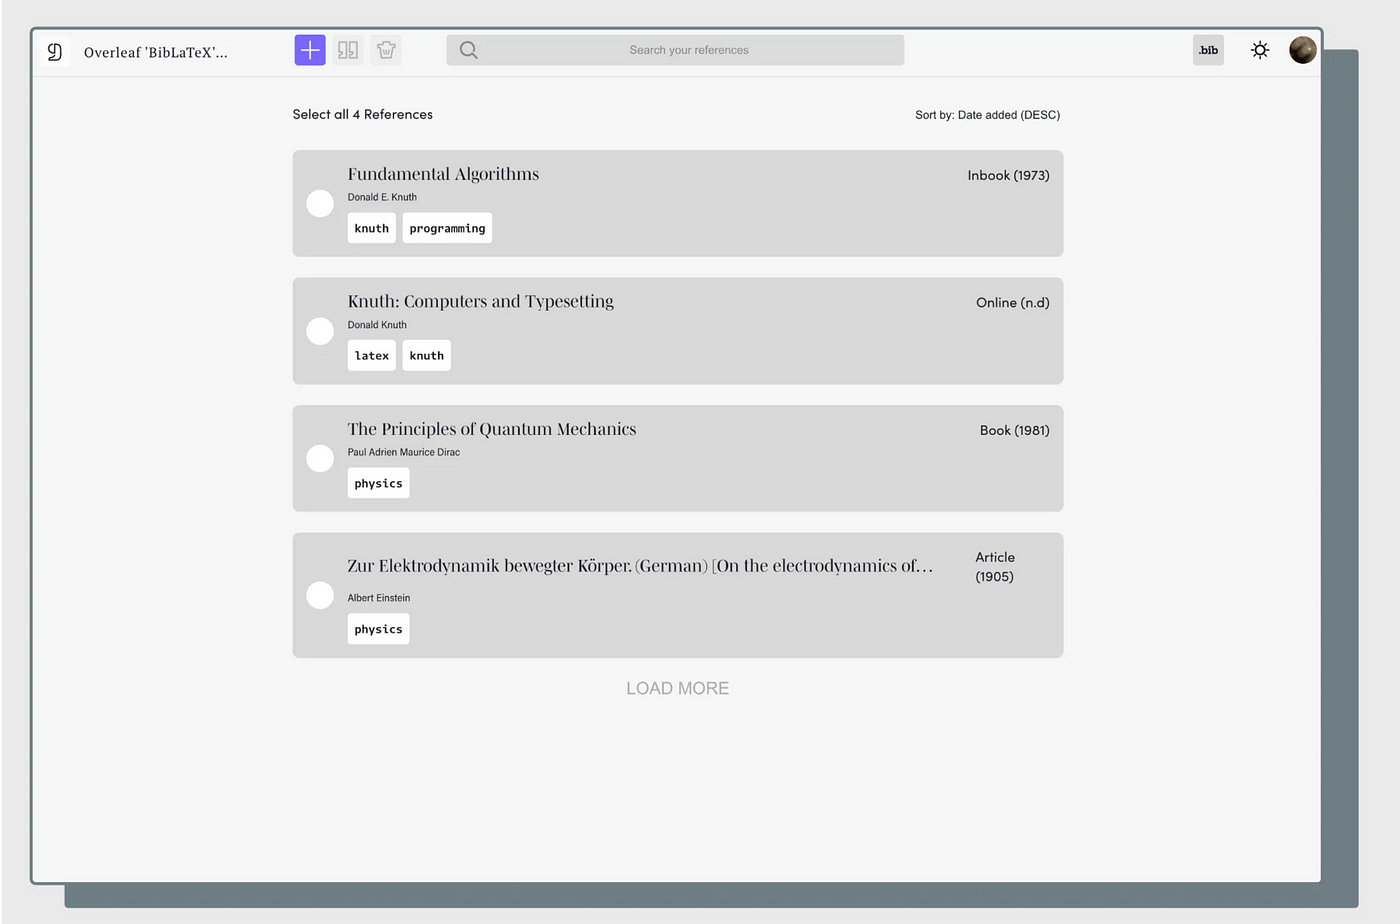The height and width of the screenshot is (924, 1400).
Task: Toggle light/dark theme sun icon
Action: (x=1260, y=50)
